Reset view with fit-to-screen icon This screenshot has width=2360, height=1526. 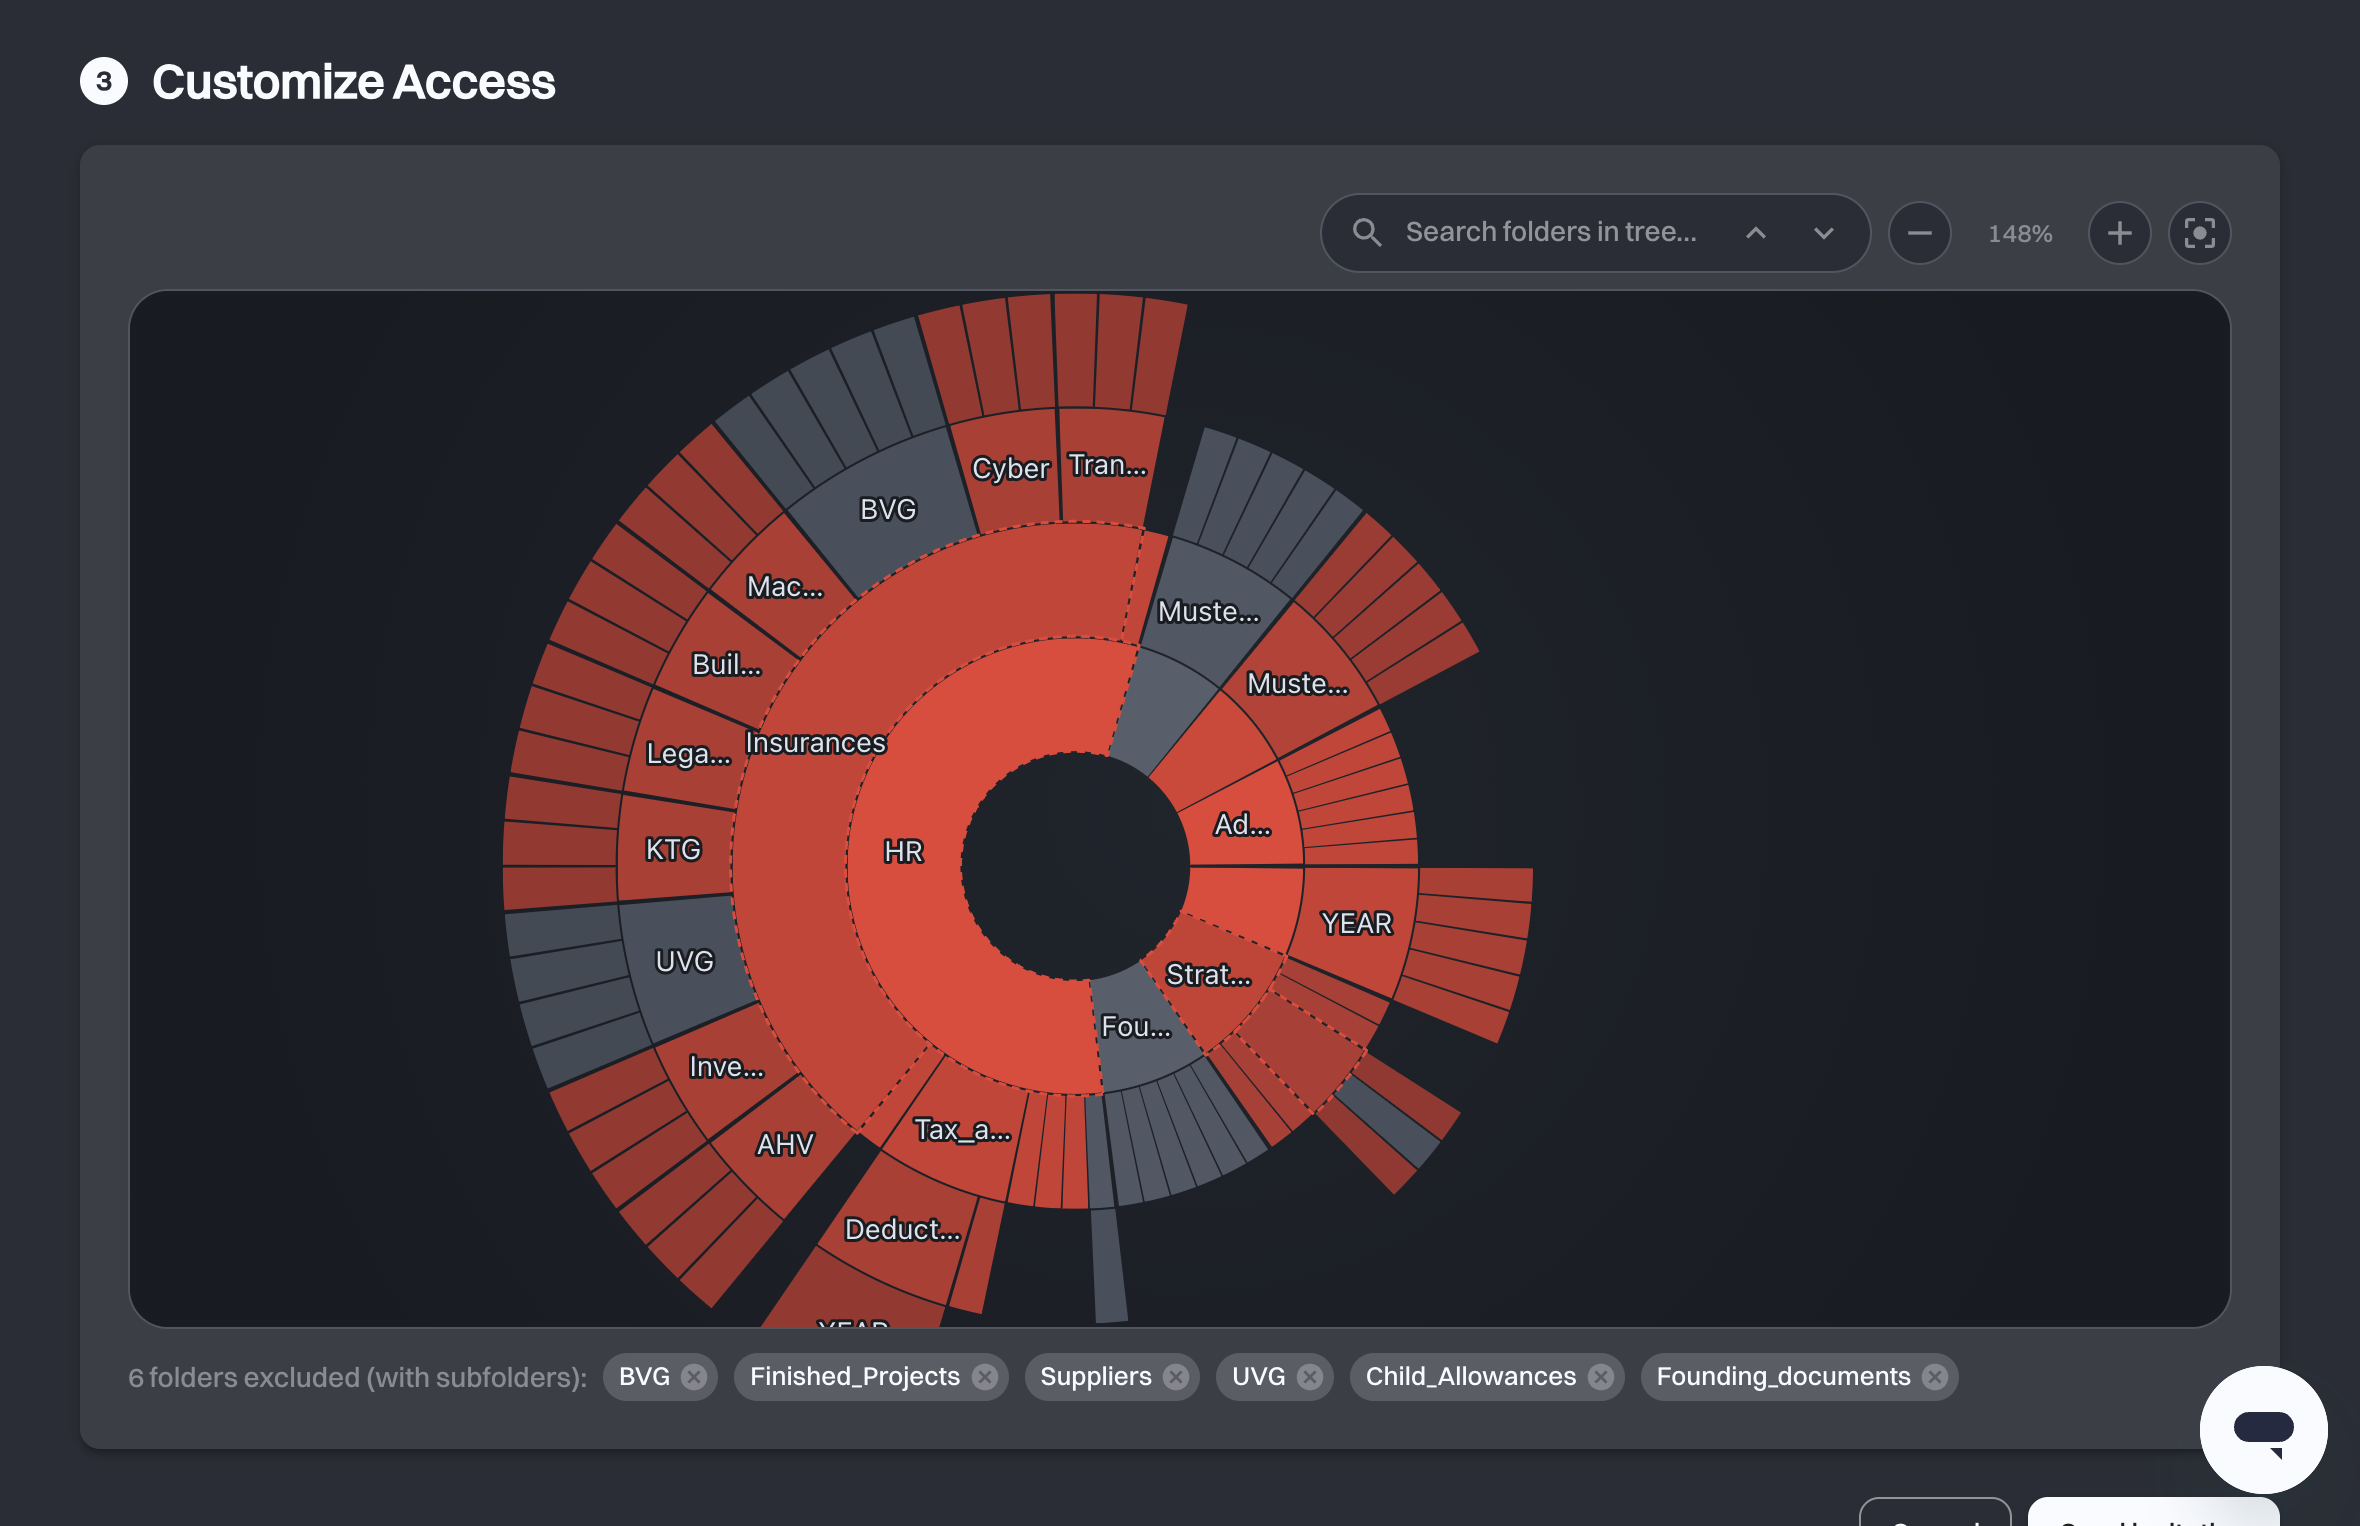(2199, 233)
